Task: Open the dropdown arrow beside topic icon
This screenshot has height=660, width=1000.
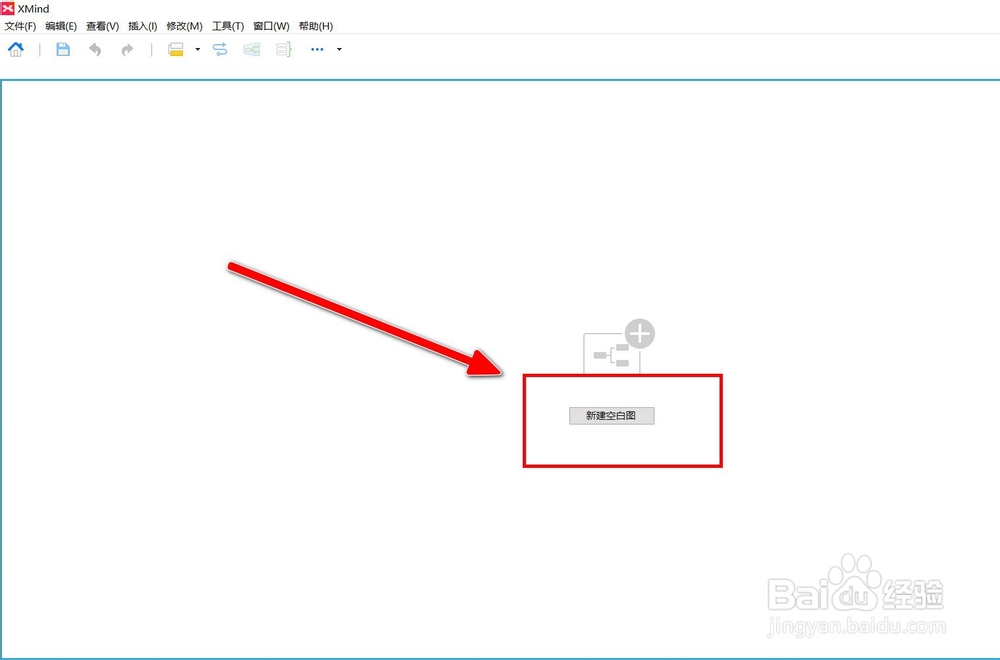Action: 198,49
